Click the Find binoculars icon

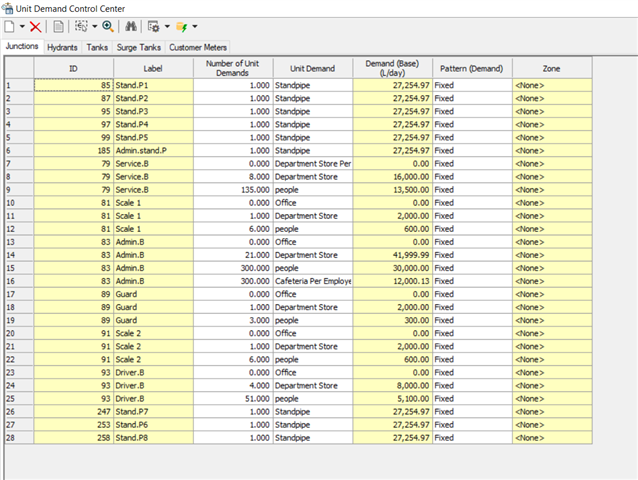pos(131,27)
